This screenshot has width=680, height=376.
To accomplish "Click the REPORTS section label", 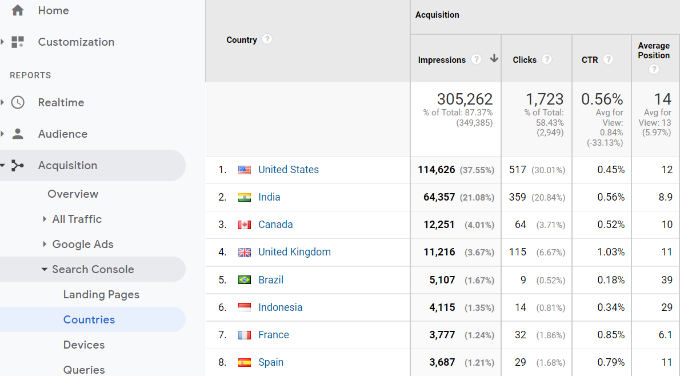I will (x=30, y=75).
